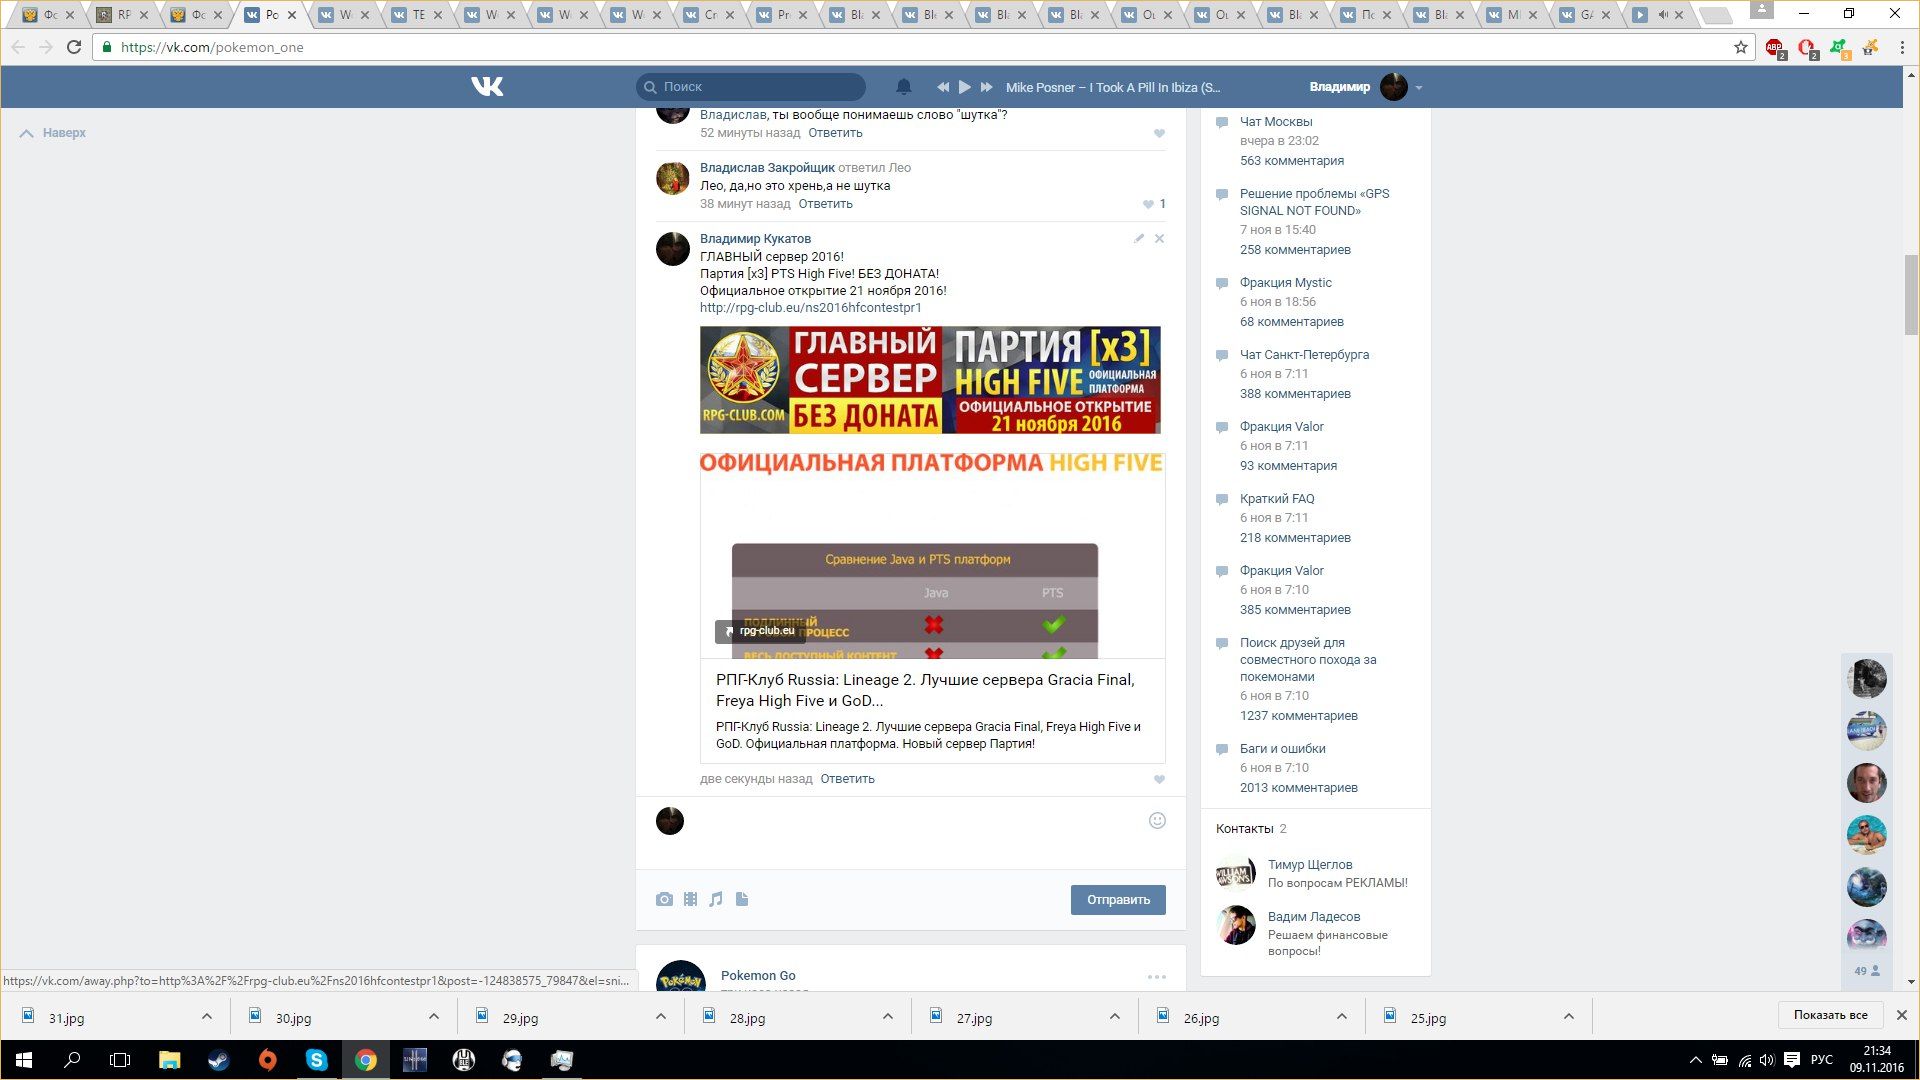Click the VK logo home icon
The width and height of the screenshot is (1920, 1080).
487,87
